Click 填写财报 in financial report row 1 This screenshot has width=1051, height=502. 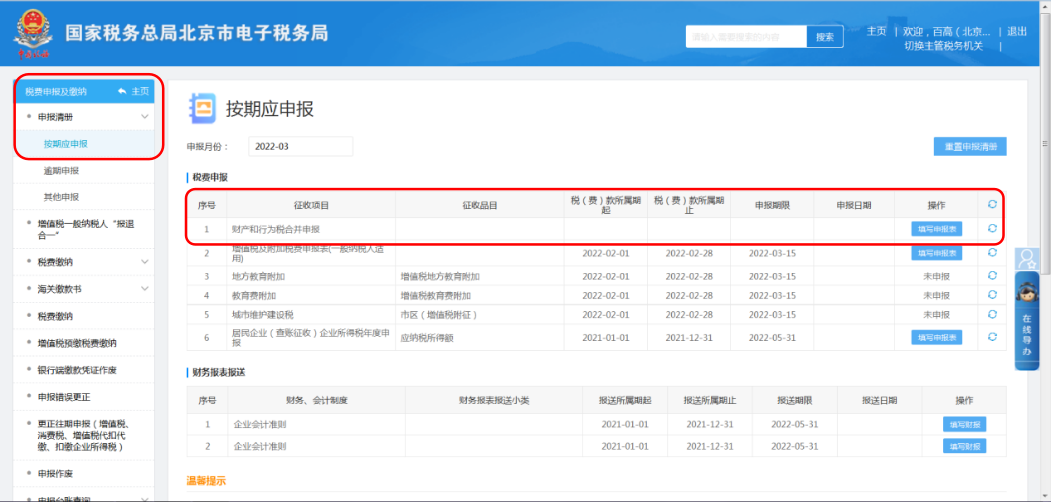click(x=965, y=424)
